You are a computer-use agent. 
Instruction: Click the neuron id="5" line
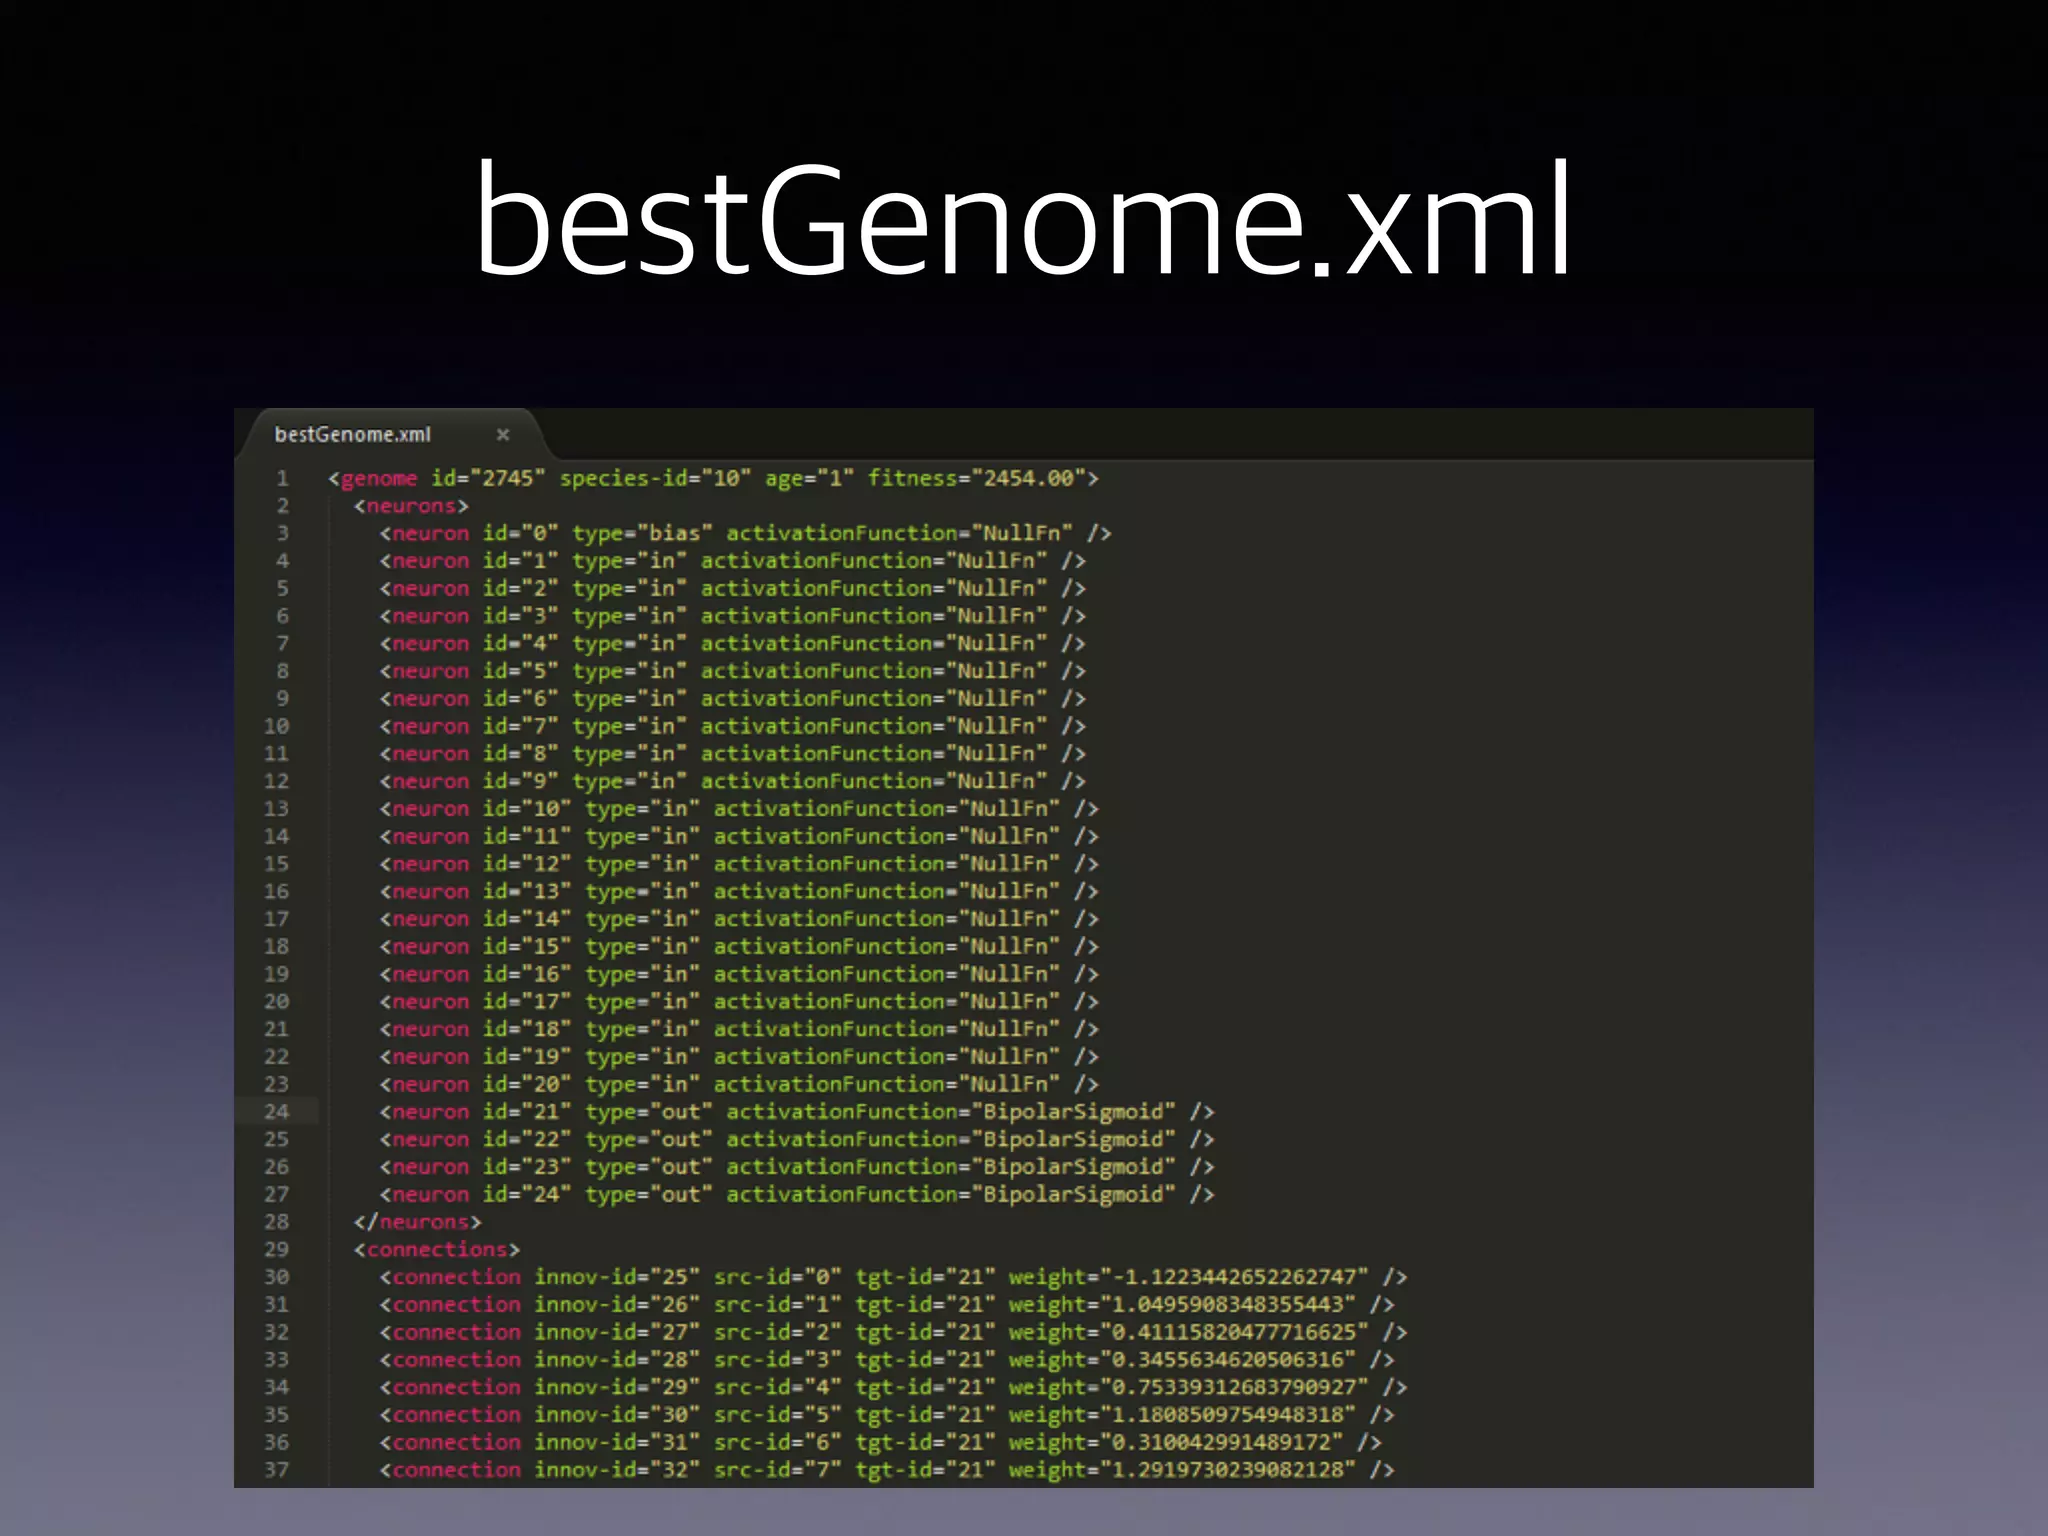click(732, 671)
